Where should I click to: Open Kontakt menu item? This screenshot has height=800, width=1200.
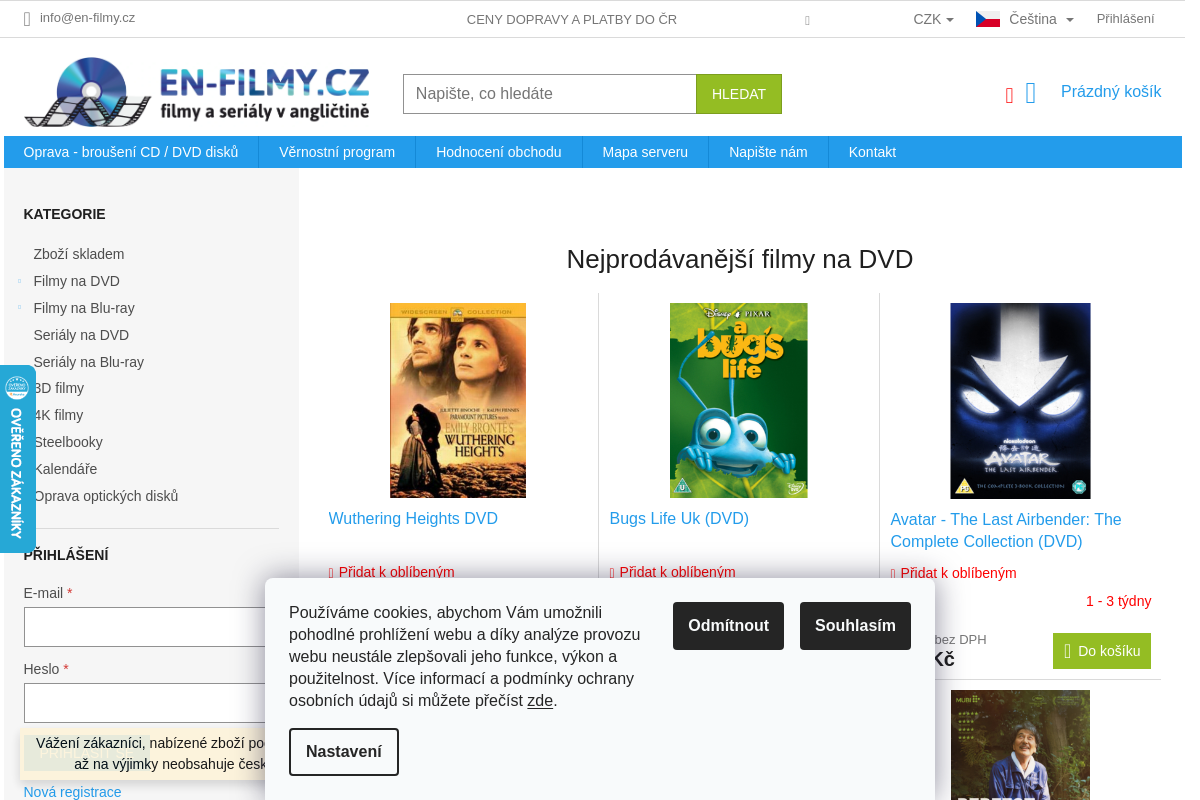(872, 152)
